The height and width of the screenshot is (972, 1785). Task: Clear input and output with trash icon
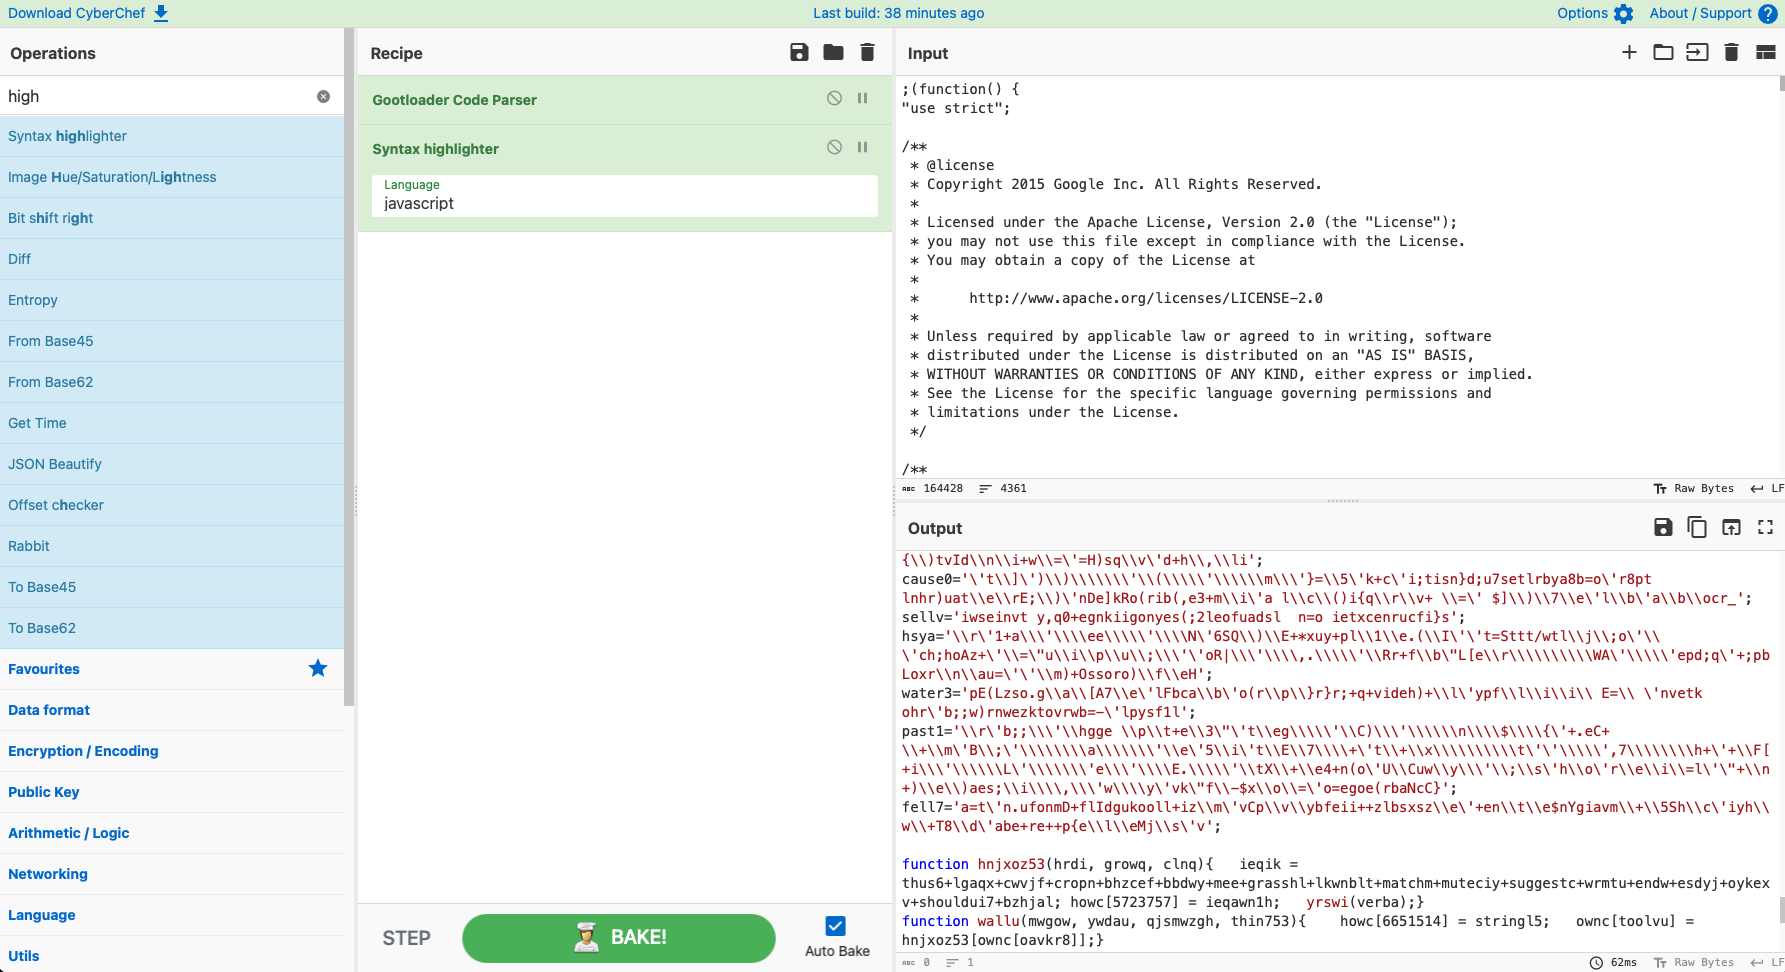click(1731, 52)
